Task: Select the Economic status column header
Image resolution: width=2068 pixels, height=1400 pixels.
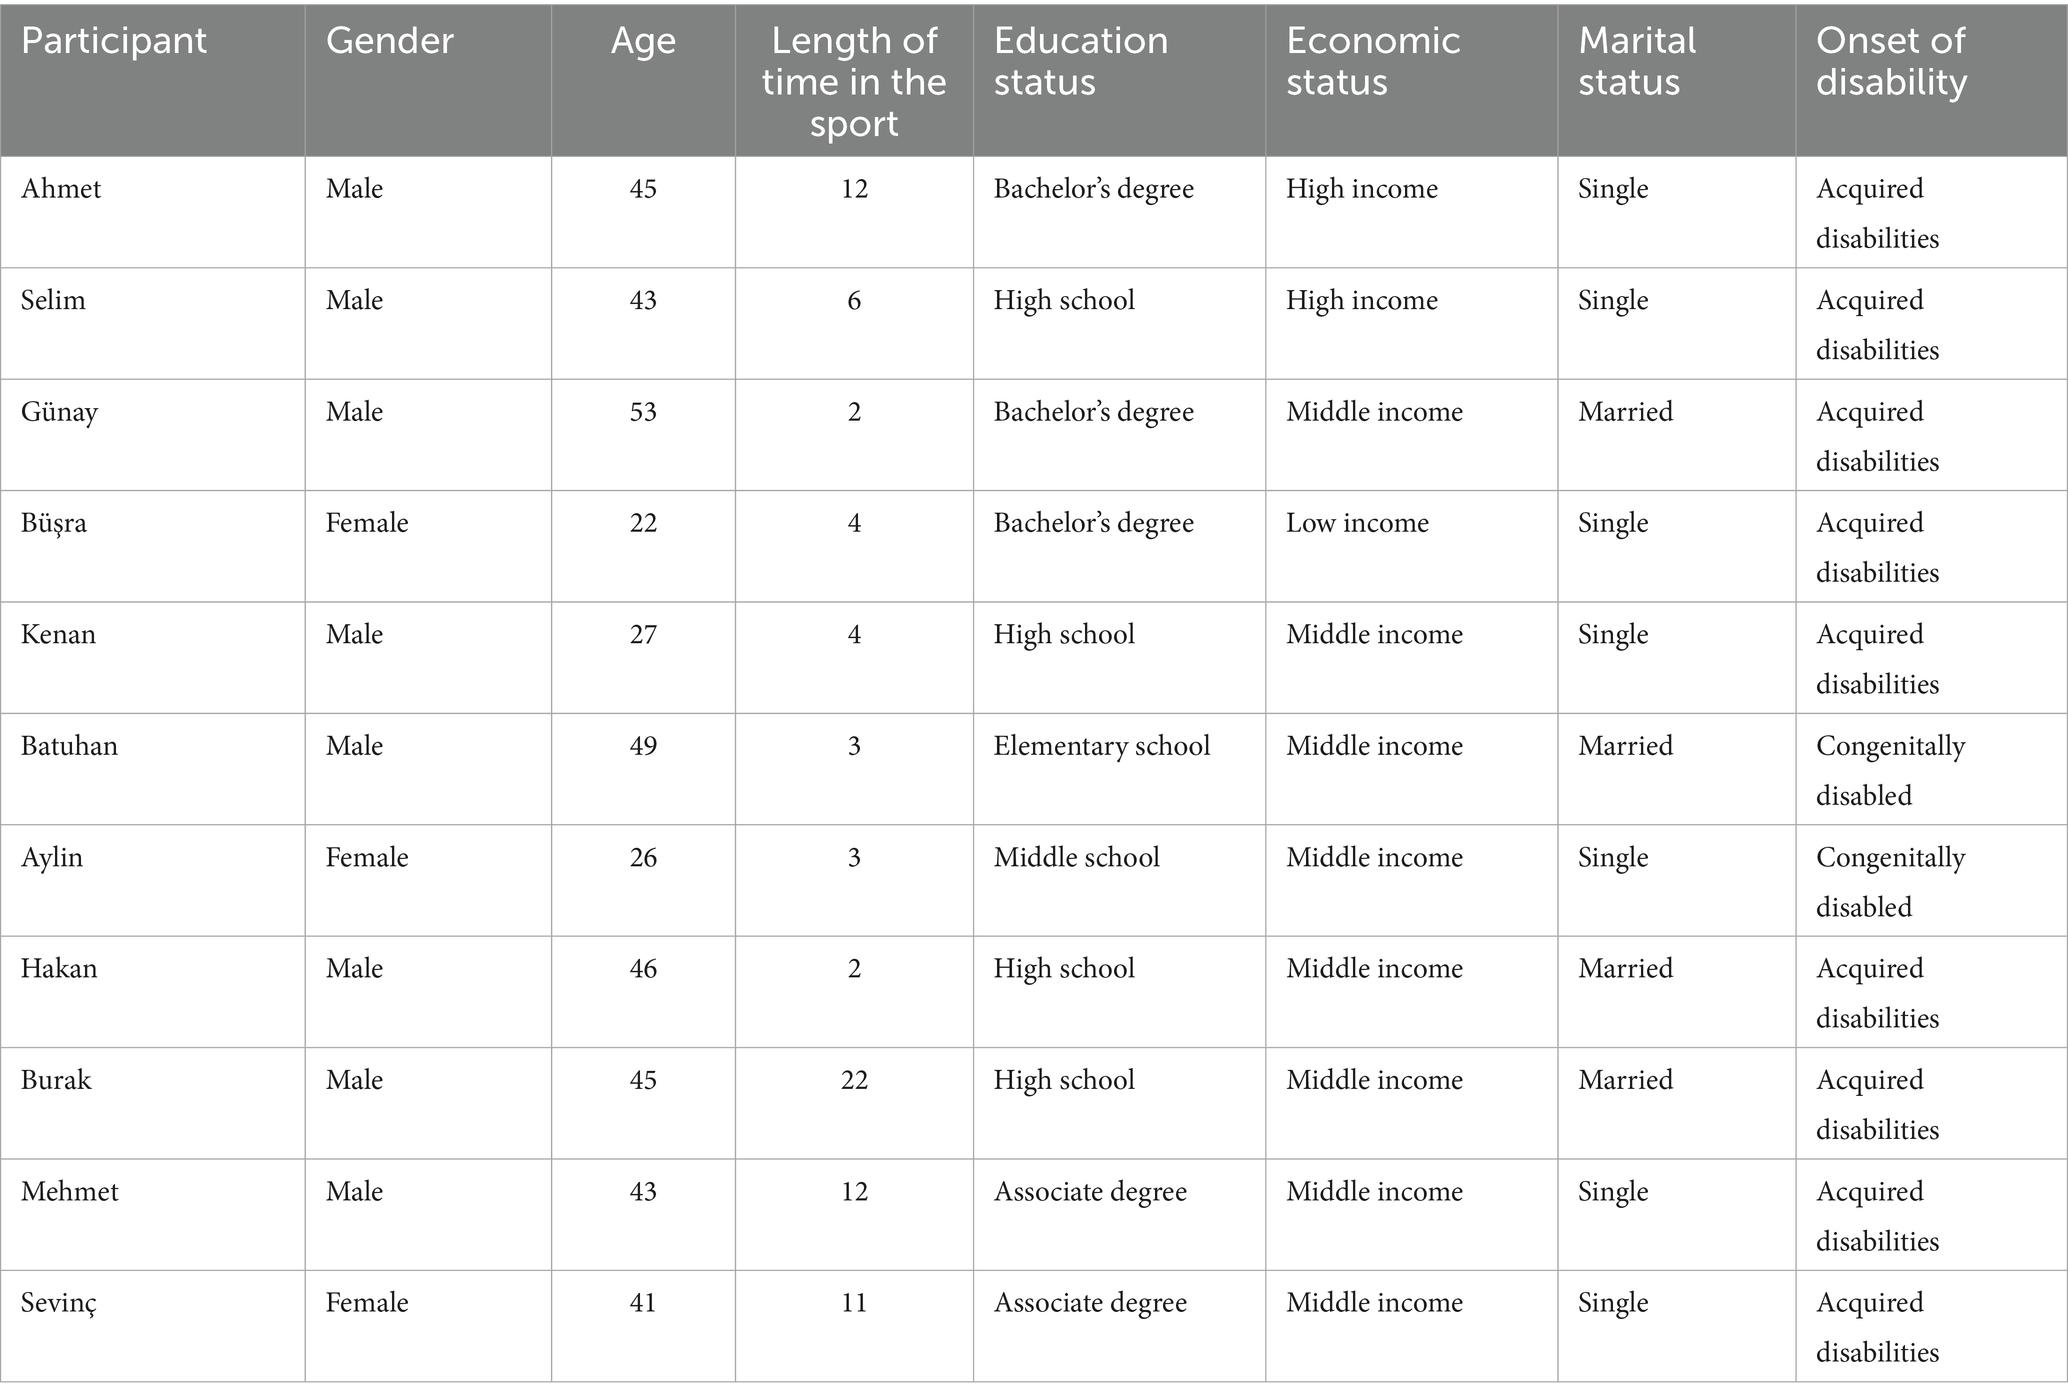Action: 1372,62
